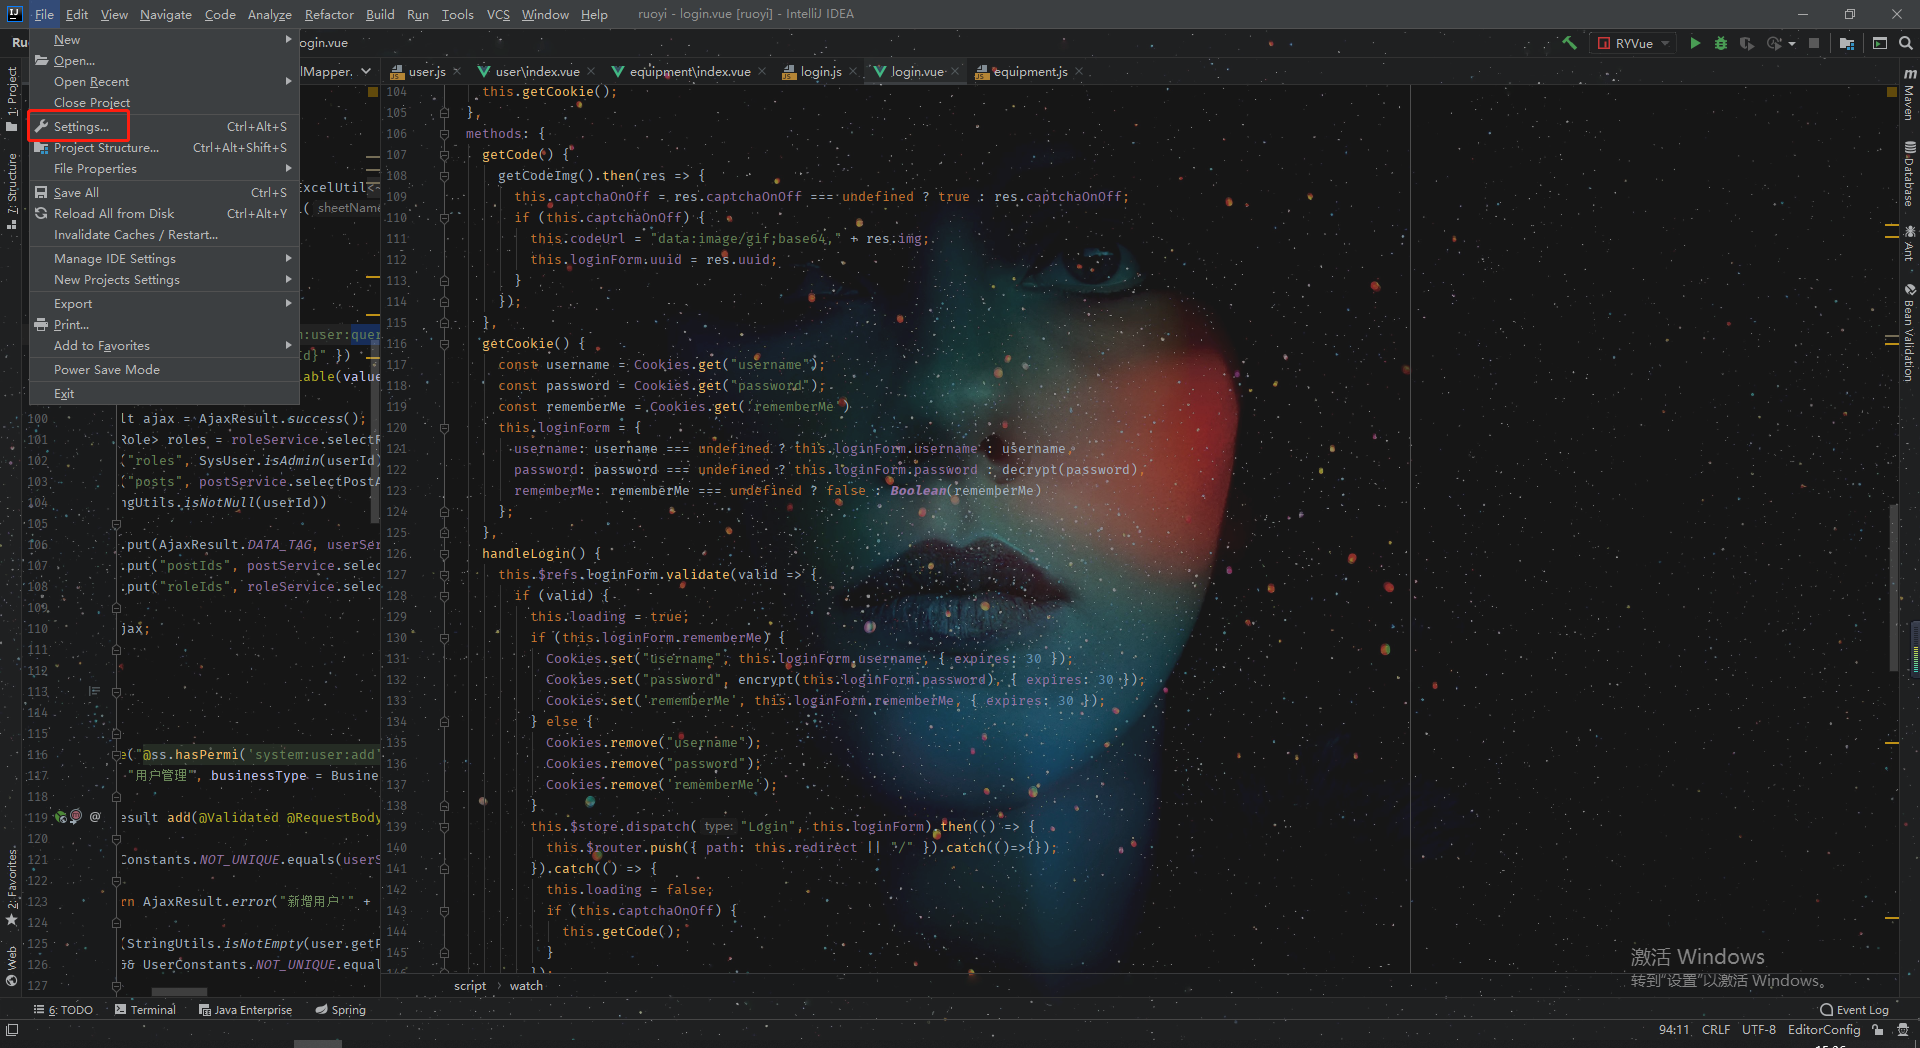
Task: Click 94:11 cursor position in status bar
Action: click(x=1674, y=1030)
